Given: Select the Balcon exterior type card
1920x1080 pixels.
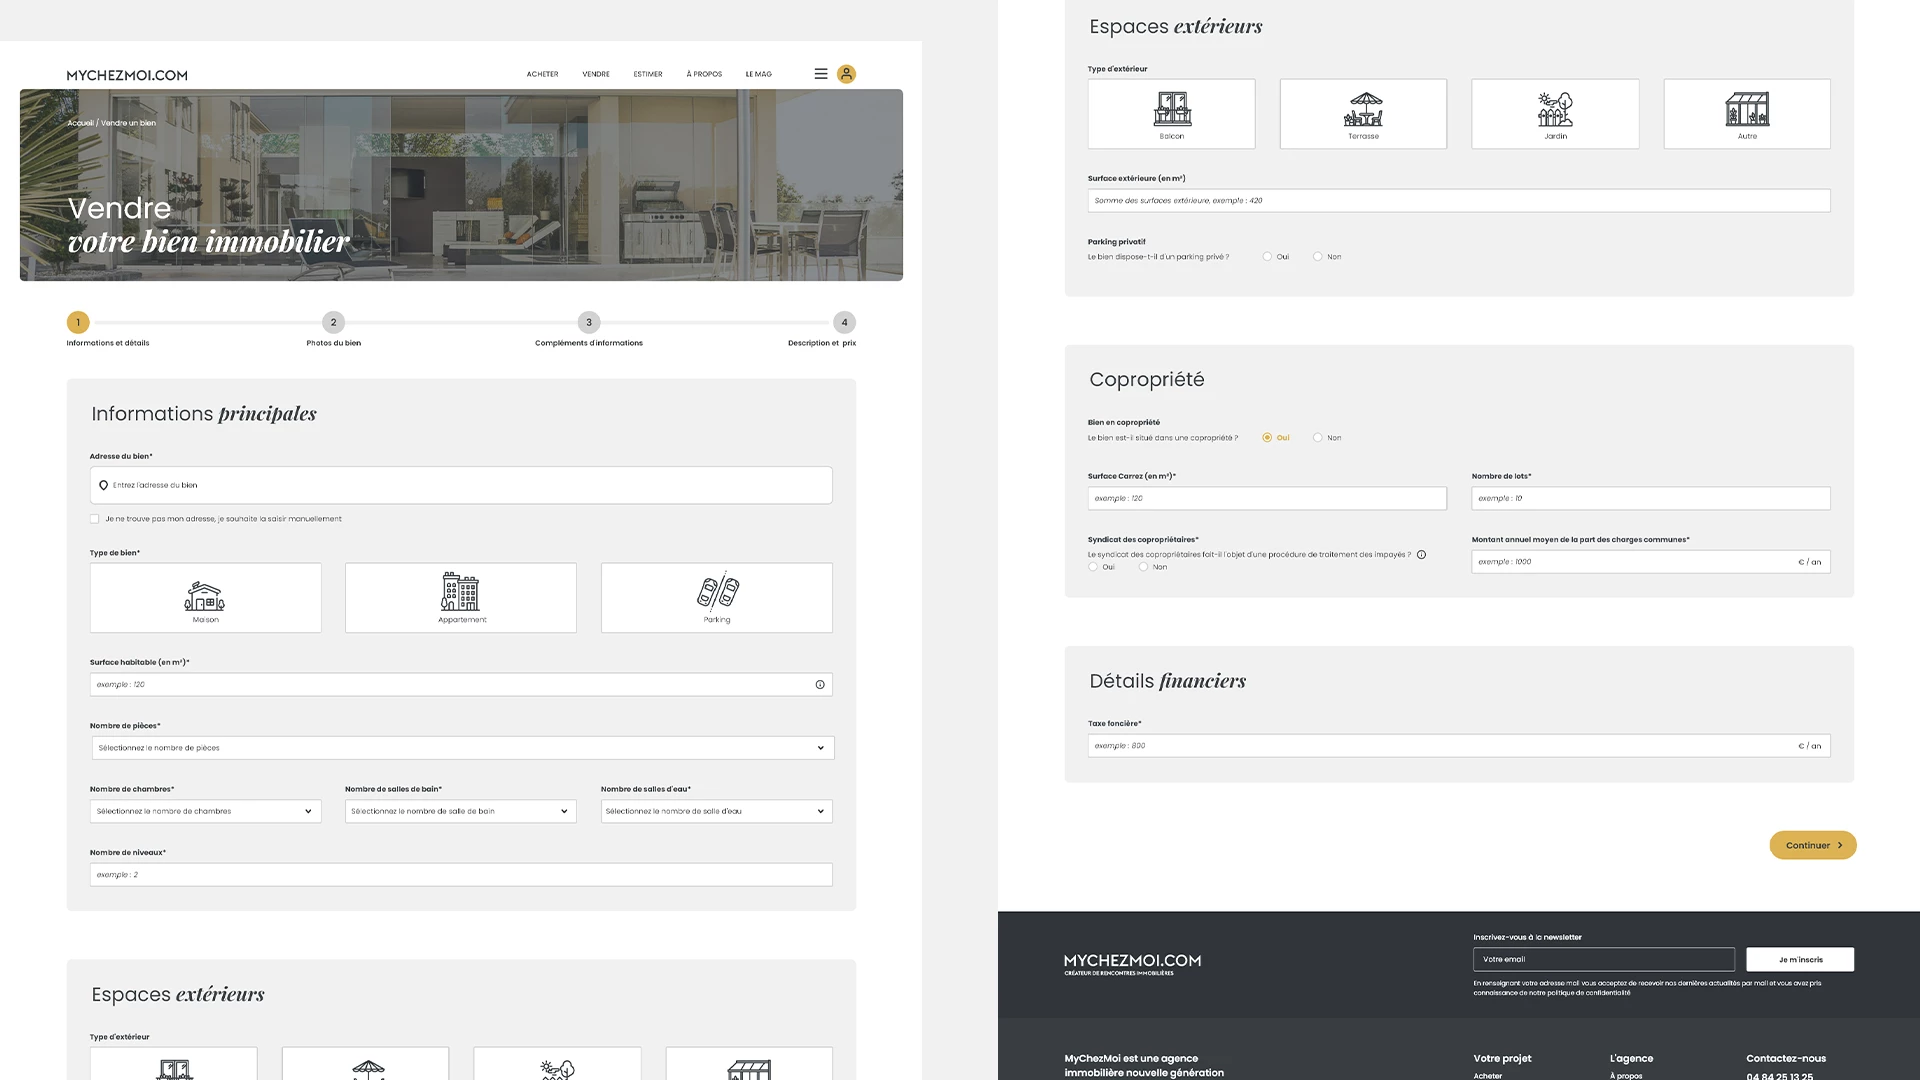Looking at the screenshot, I should tap(1172, 114).
